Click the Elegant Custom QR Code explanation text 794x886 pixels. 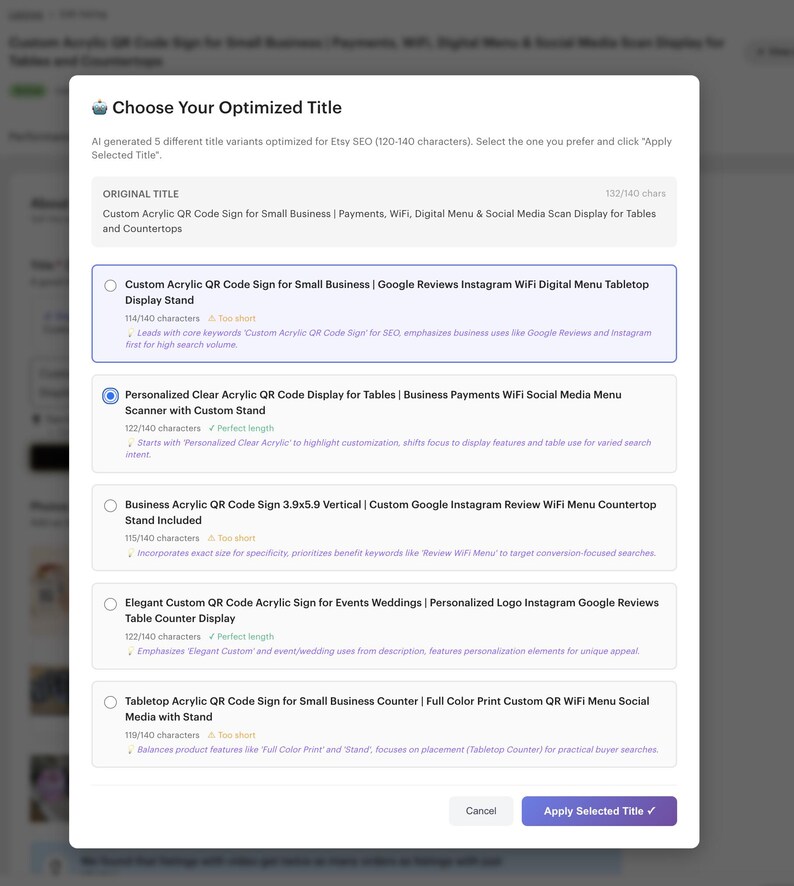pos(388,651)
